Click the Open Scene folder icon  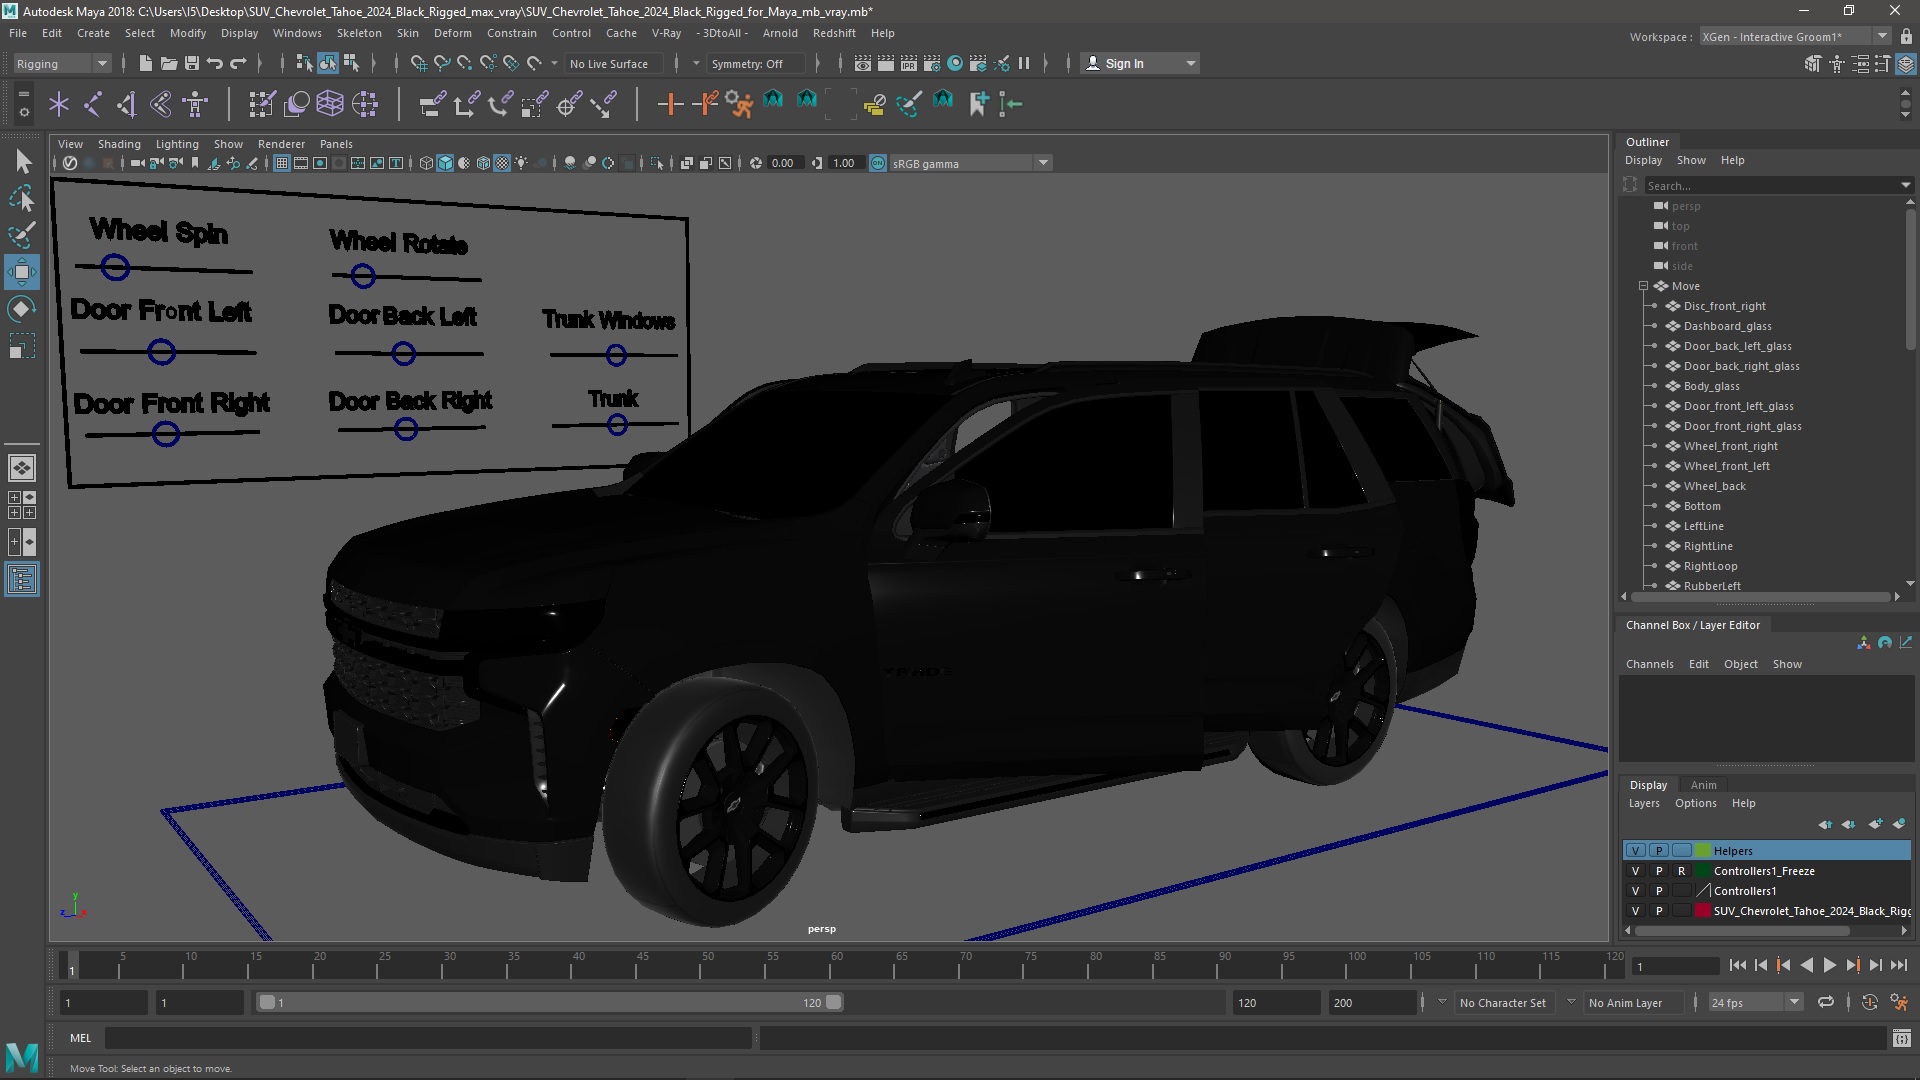click(168, 63)
